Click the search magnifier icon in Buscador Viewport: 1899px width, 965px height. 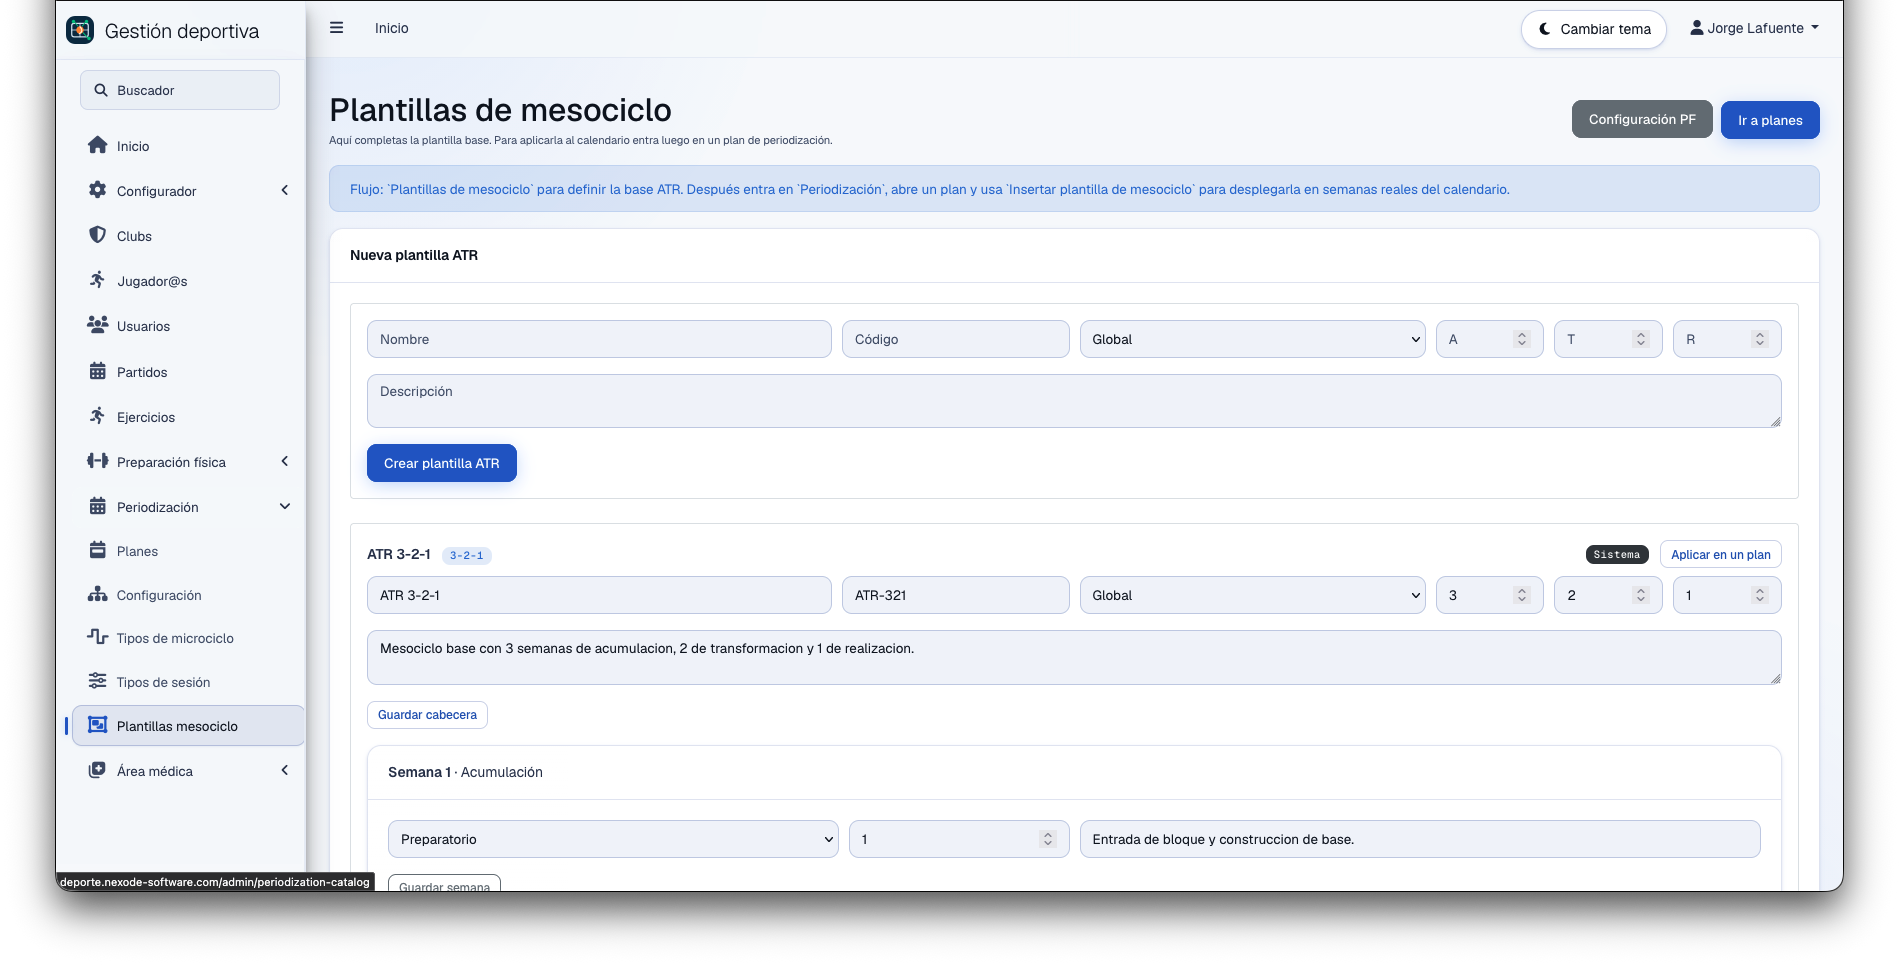[x=101, y=90]
